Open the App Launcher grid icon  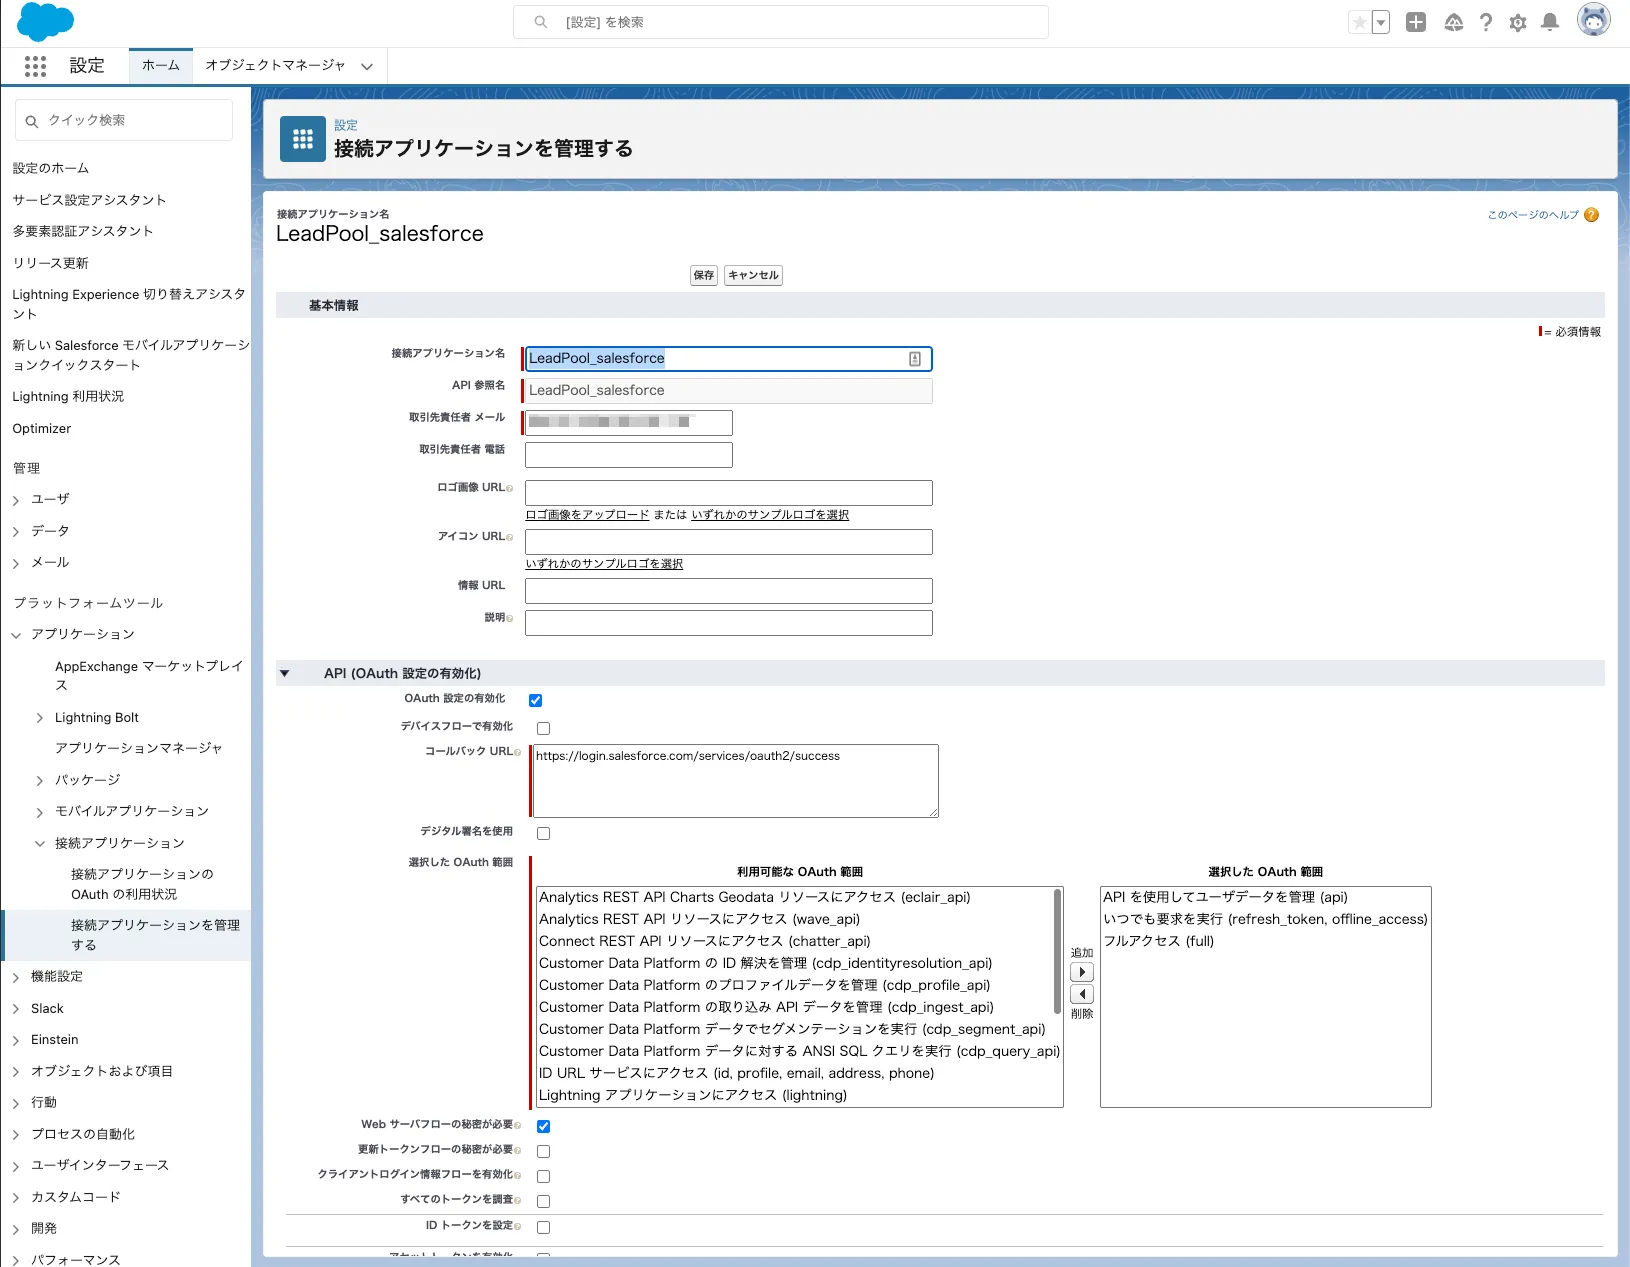click(35, 66)
